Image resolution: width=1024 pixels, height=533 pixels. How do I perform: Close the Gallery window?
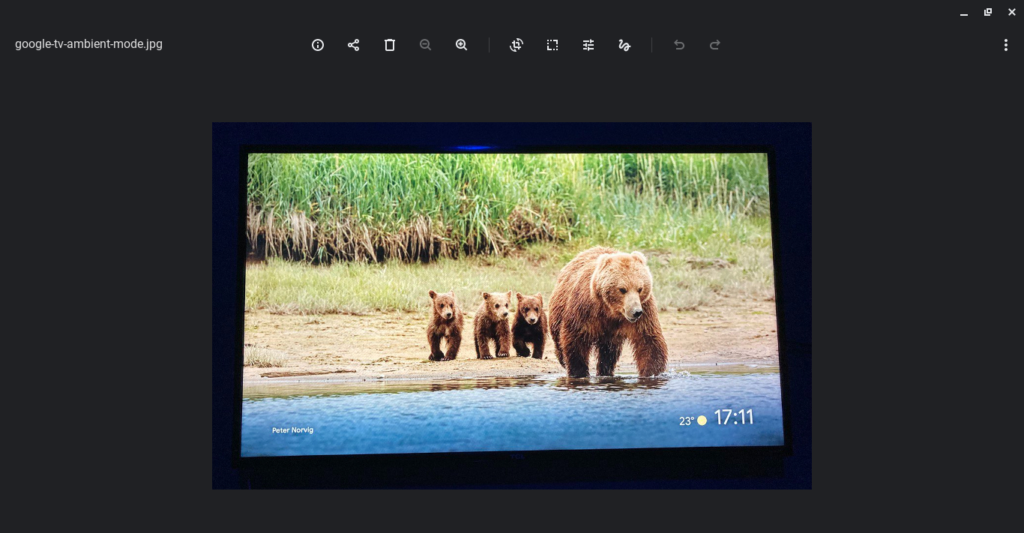pos(1012,12)
